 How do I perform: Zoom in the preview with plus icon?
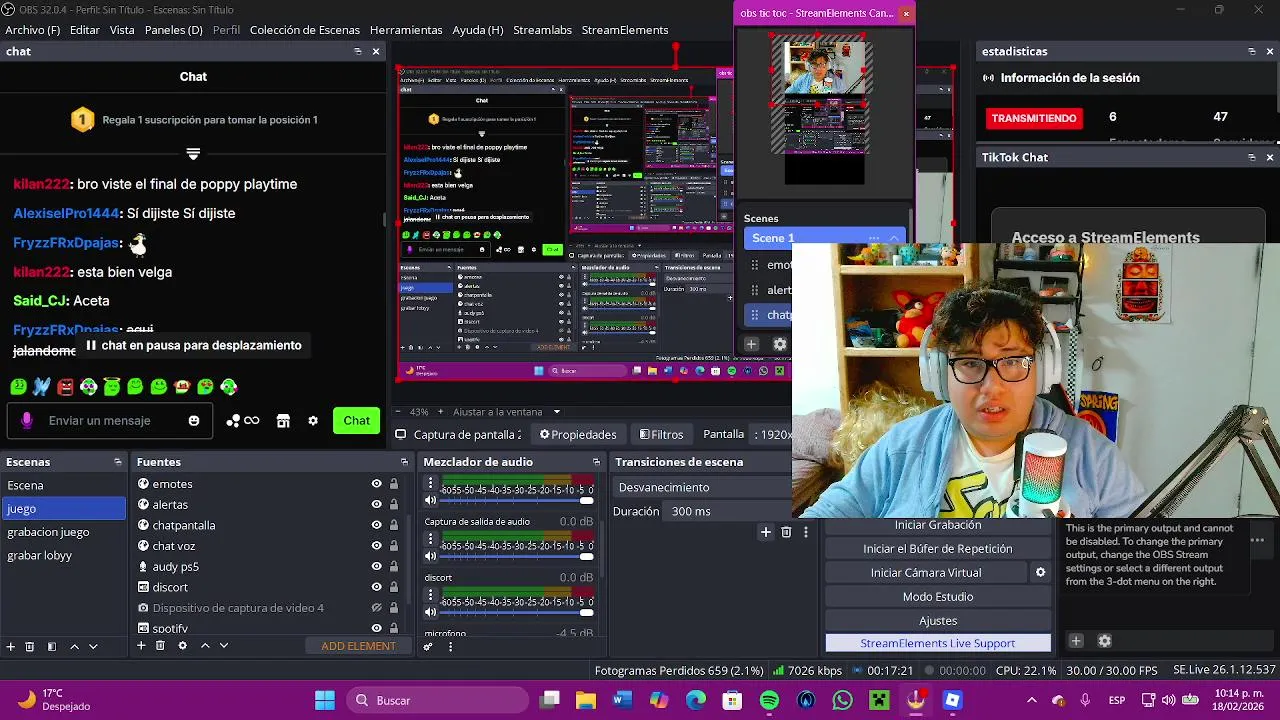(x=440, y=412)
